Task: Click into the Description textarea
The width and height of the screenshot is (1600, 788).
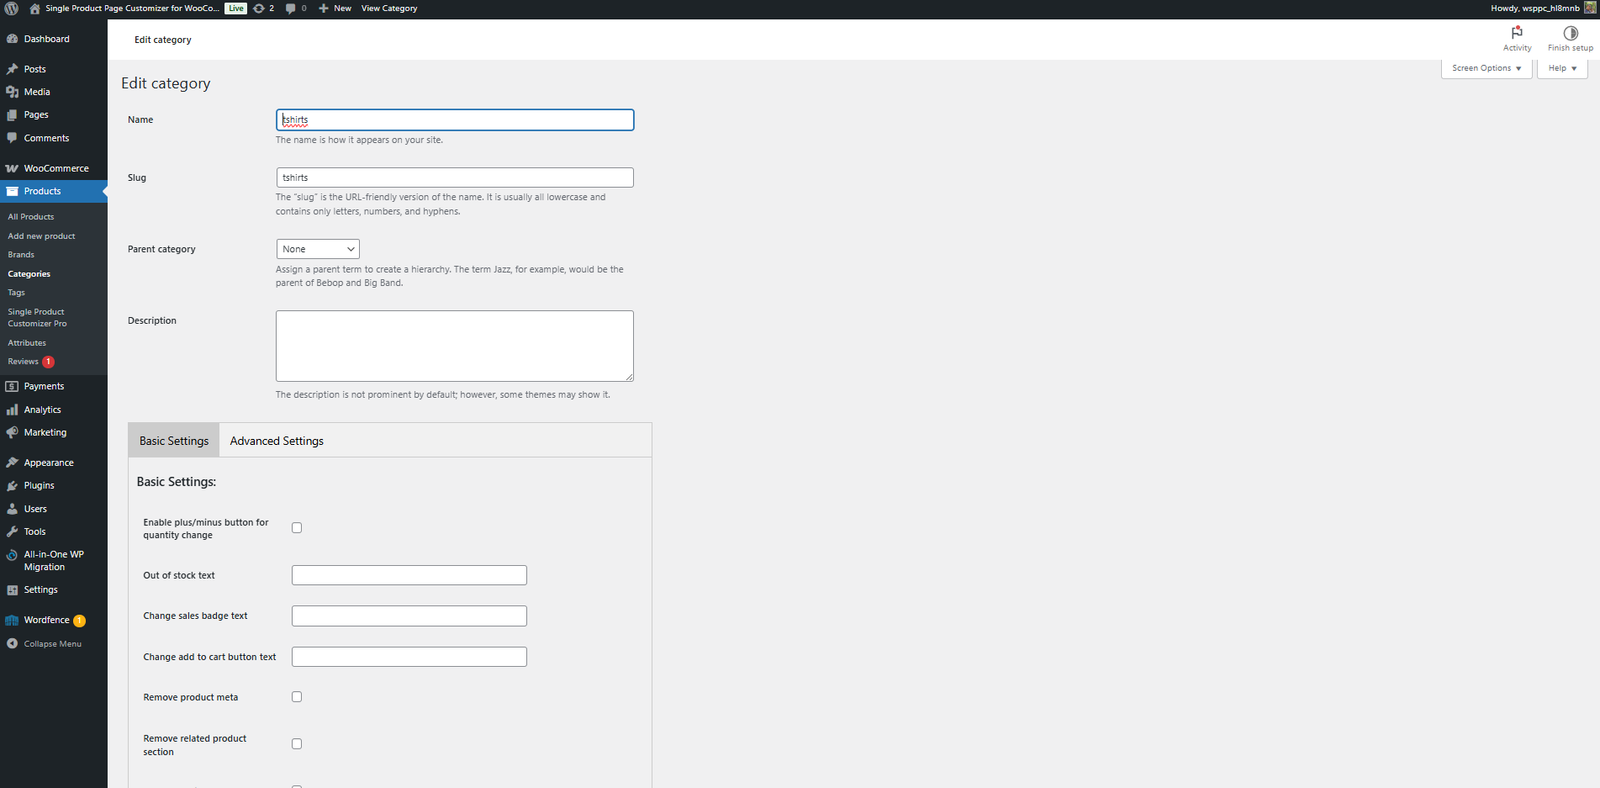Action: click(x=454, y=345)
